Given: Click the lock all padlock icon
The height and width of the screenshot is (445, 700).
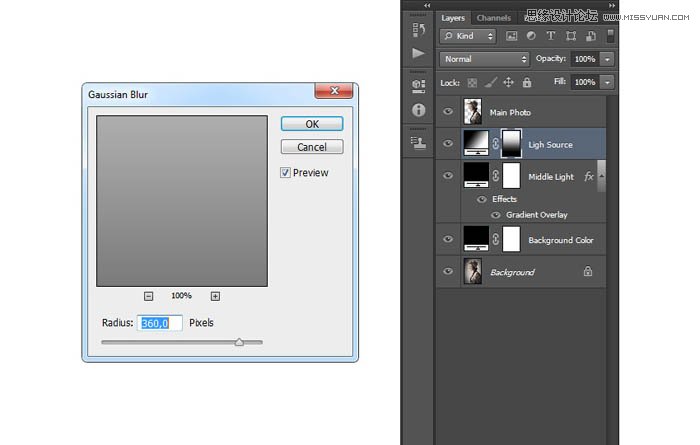Looking at the screenshot, I should click(526, 82).
